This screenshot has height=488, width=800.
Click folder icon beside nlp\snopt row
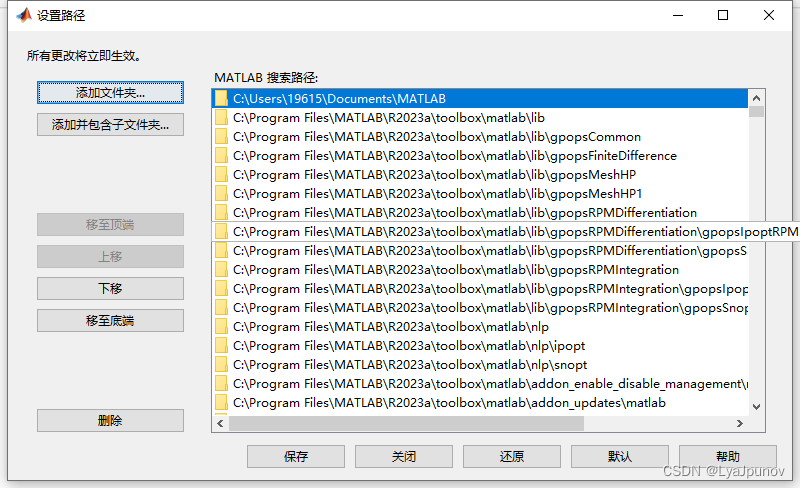(221, 364)
